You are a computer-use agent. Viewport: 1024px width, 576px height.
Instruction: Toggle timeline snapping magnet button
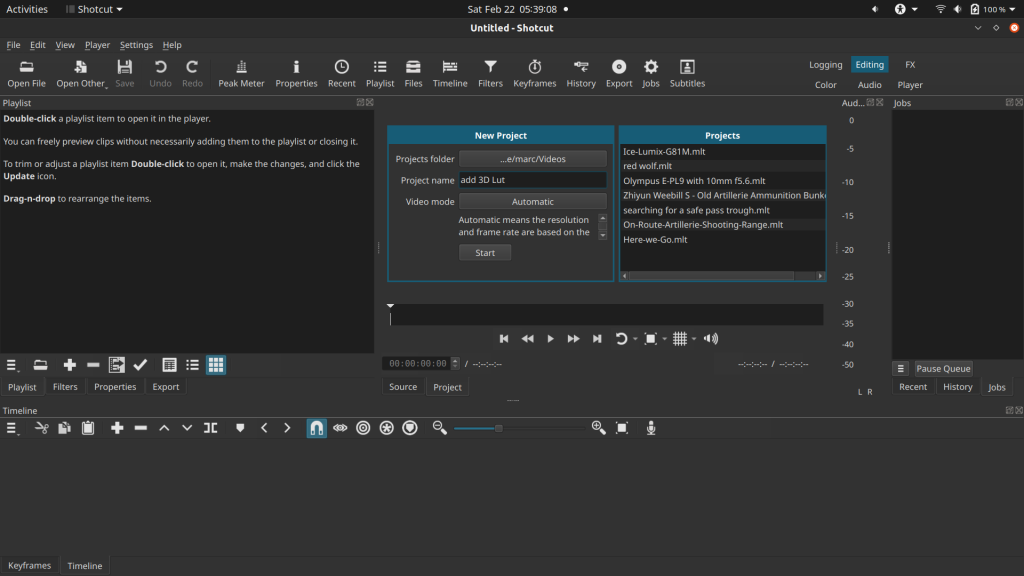coord(316,428)
